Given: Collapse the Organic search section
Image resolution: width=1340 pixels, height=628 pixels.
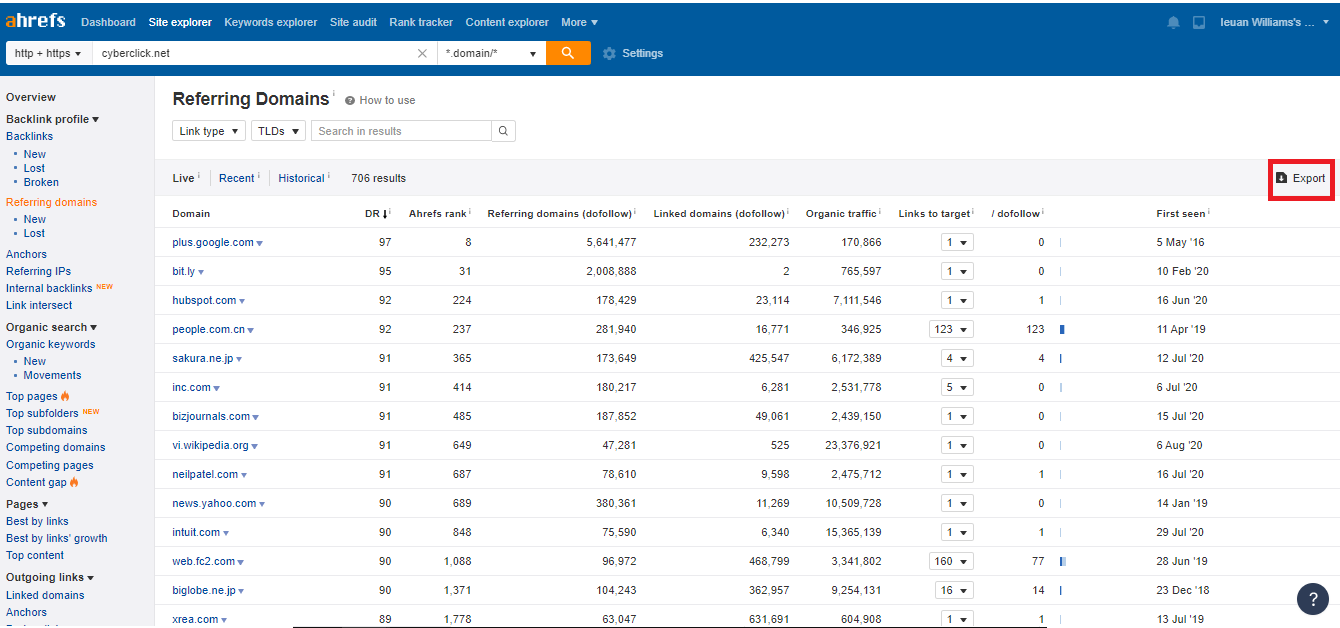Looking at the screenshot, I should tap(51, 327).
